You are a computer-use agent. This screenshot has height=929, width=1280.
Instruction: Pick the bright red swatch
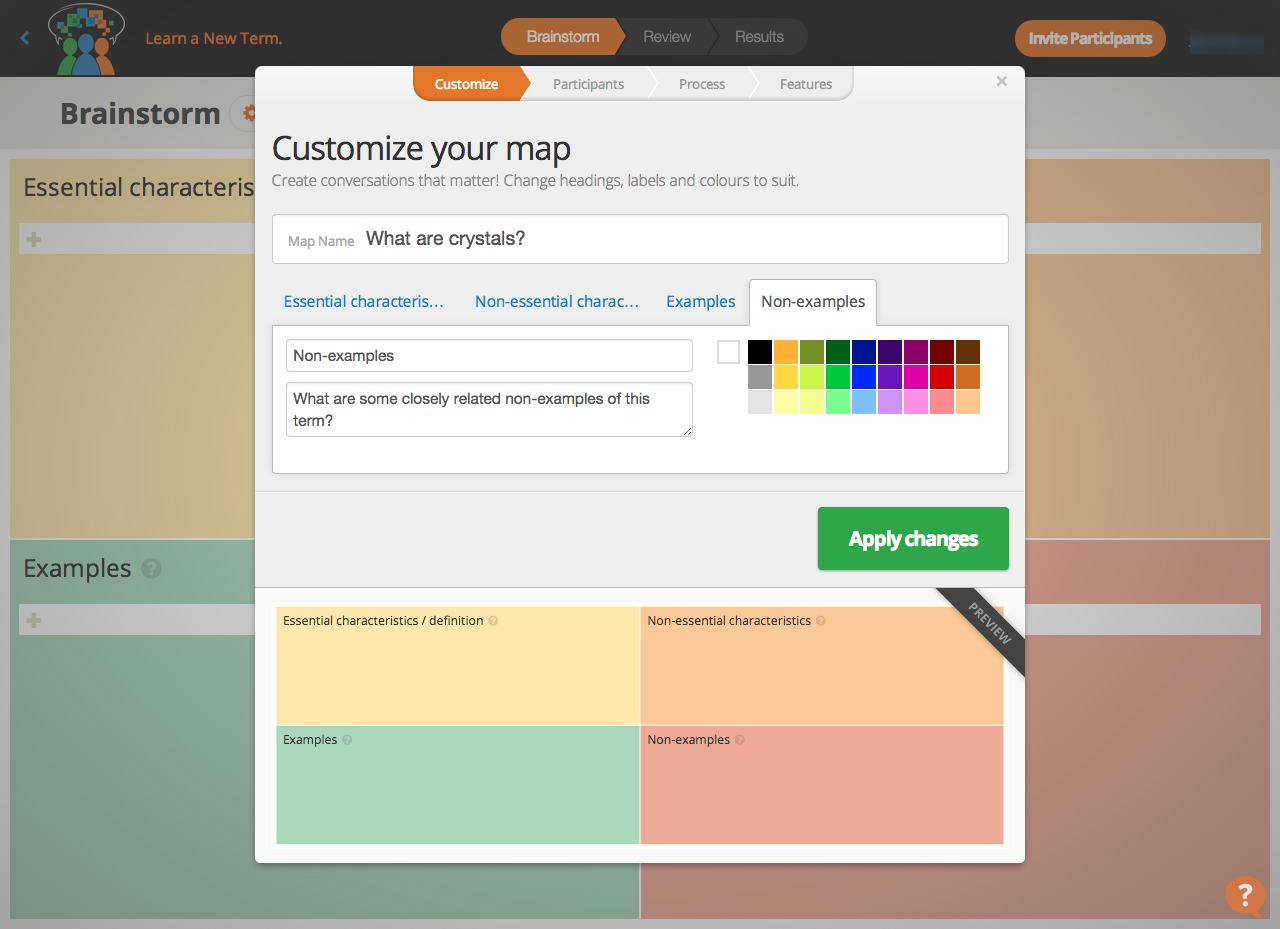click(942, 377)
